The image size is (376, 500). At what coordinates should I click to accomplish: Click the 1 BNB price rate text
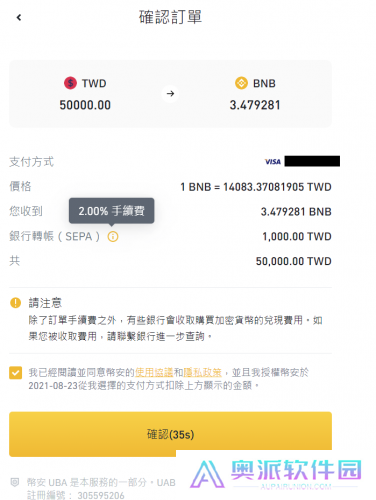pyautogui.click(x=256, y=187)
